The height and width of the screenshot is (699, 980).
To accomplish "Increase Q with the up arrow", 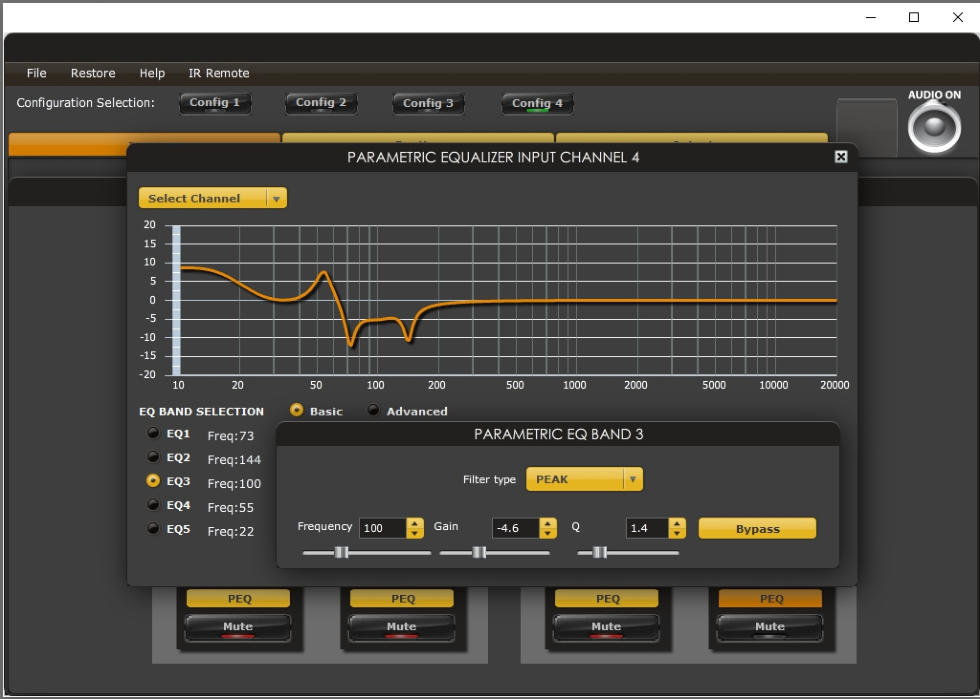I will [x=678, y=523].
